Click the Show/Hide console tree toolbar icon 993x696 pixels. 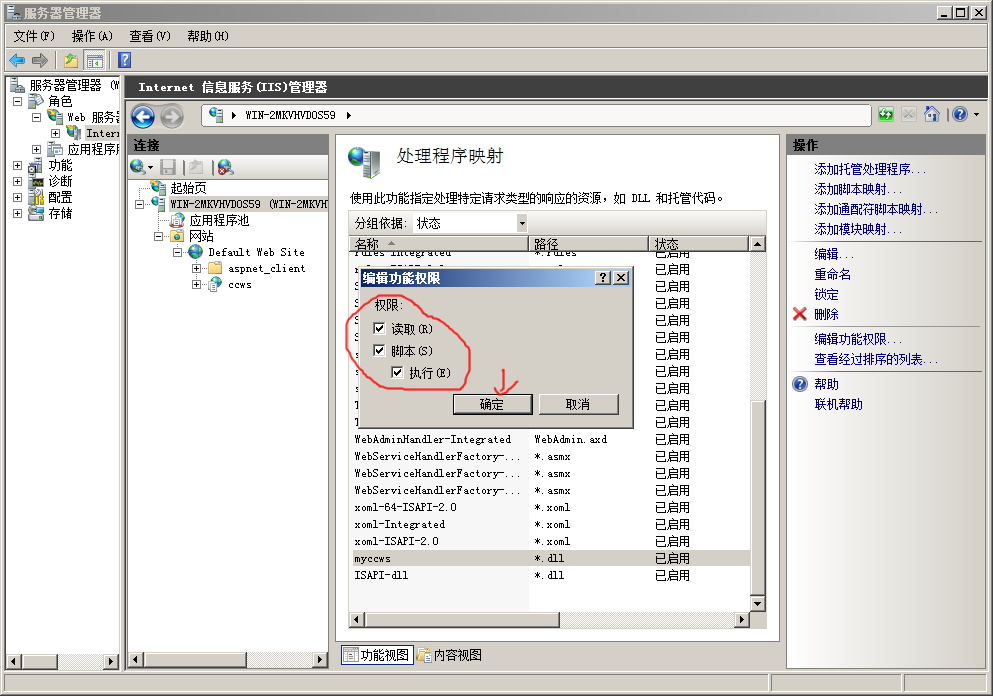coord(94,60)
